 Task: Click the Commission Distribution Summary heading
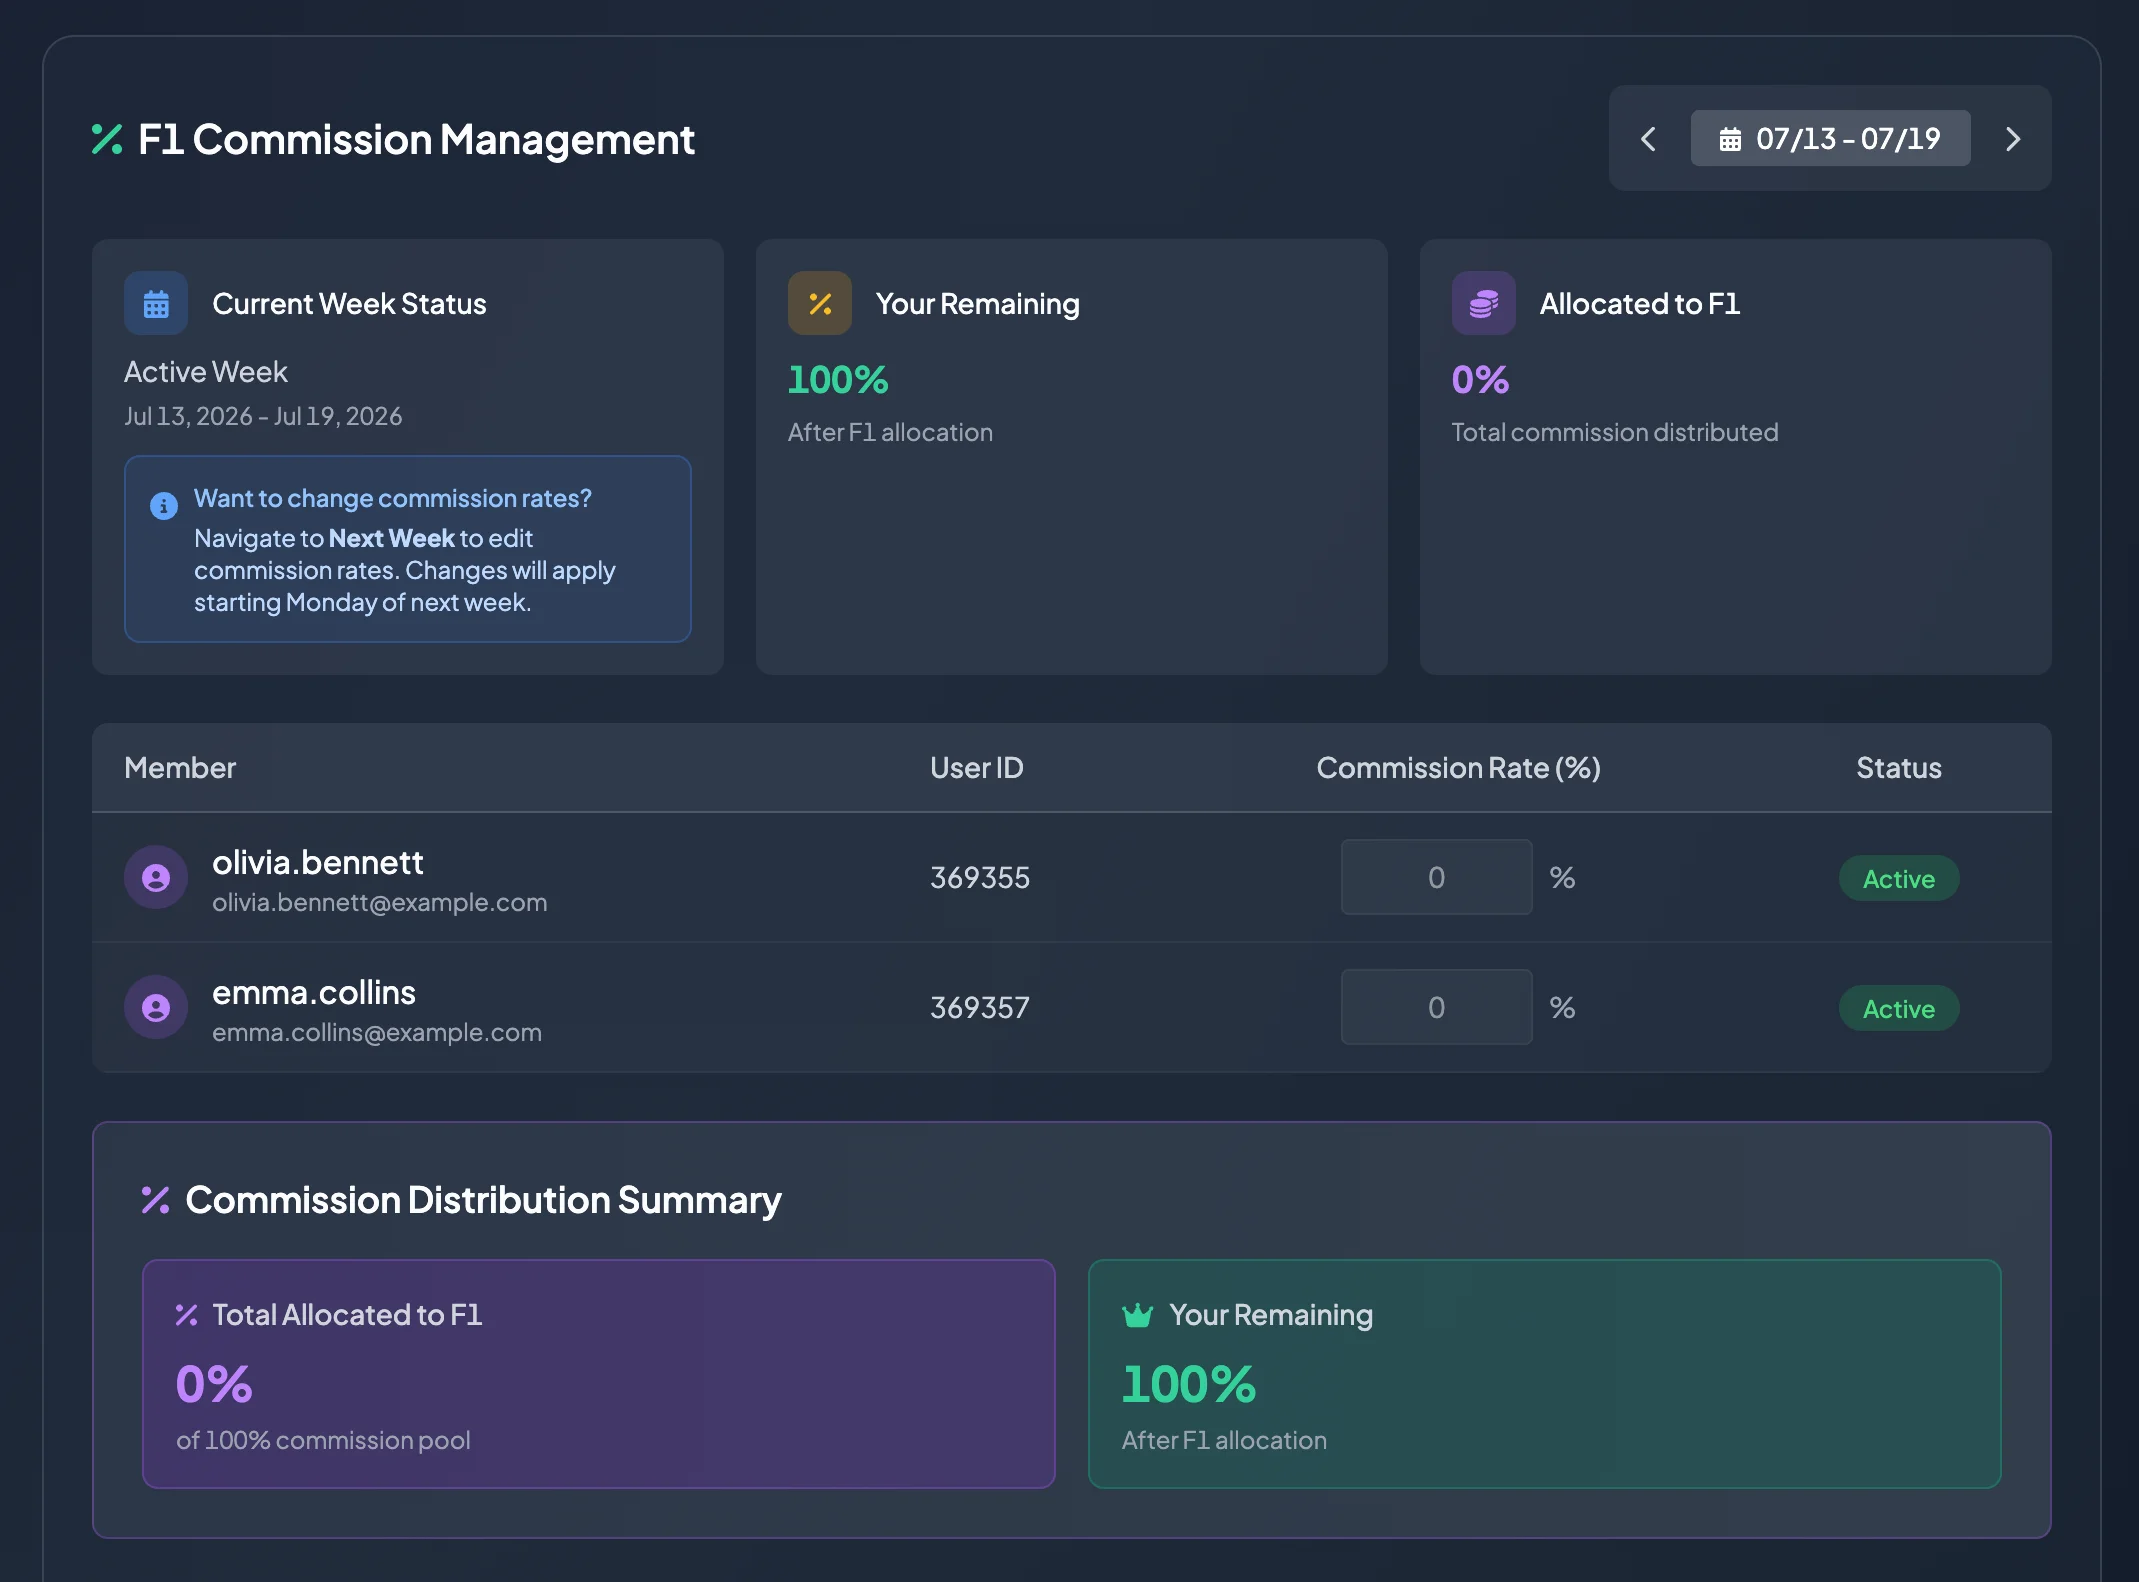pyautogui.click(x=483, y=1200)
